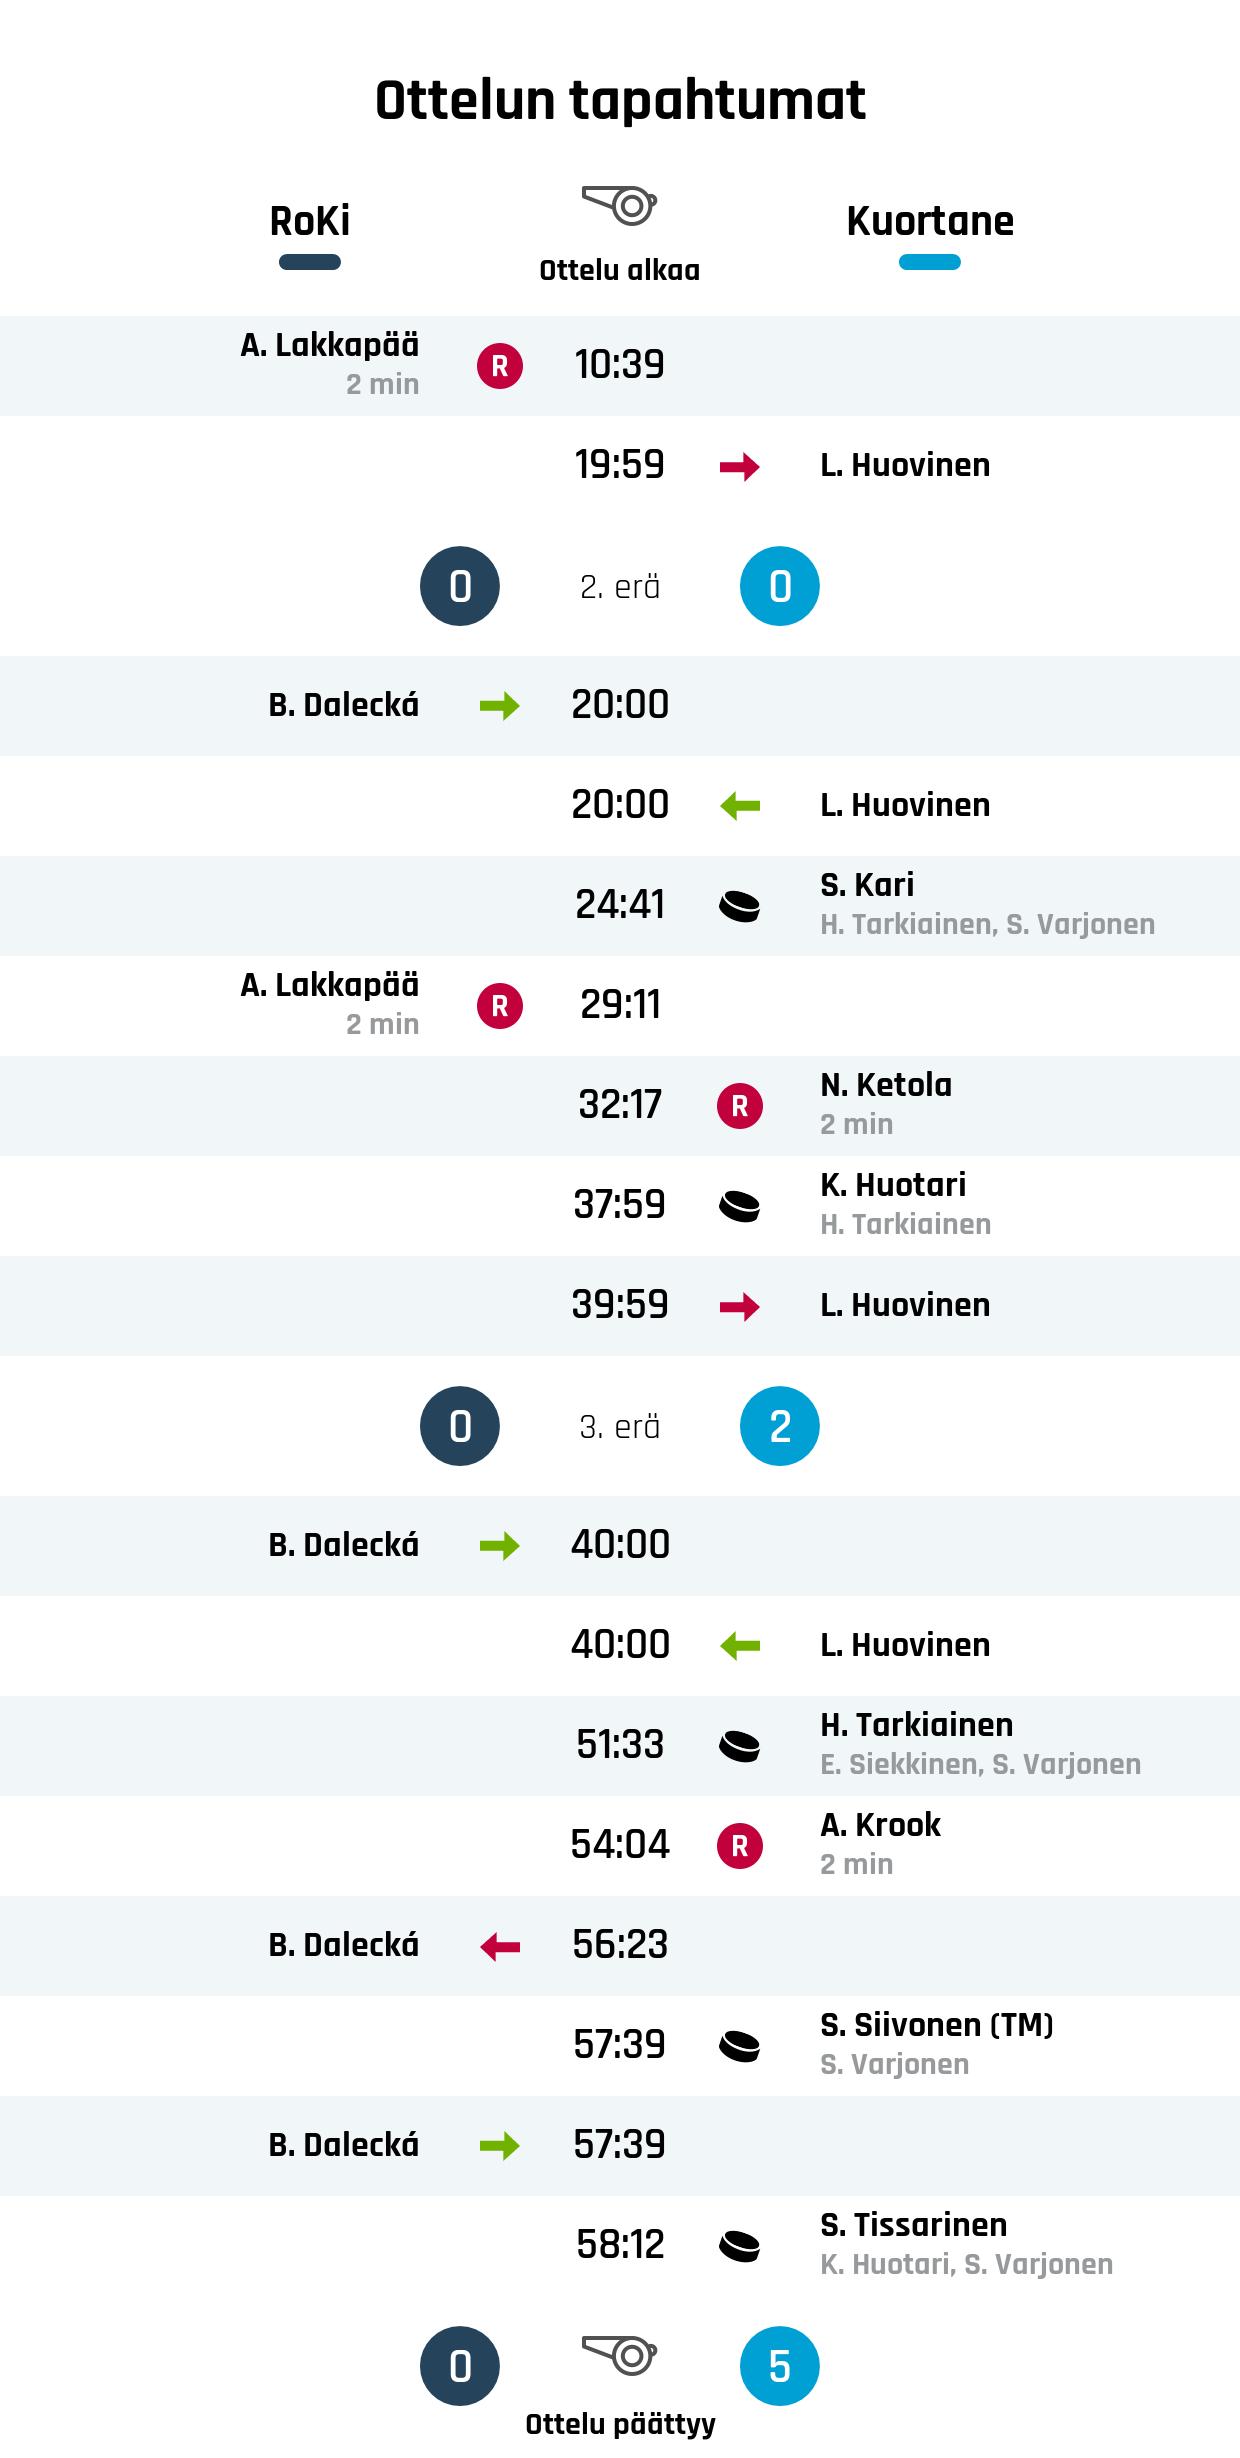Screen dimensions: 1240x2458
Task: Click the red arrow at 56:23
Action: (500, 1946)
